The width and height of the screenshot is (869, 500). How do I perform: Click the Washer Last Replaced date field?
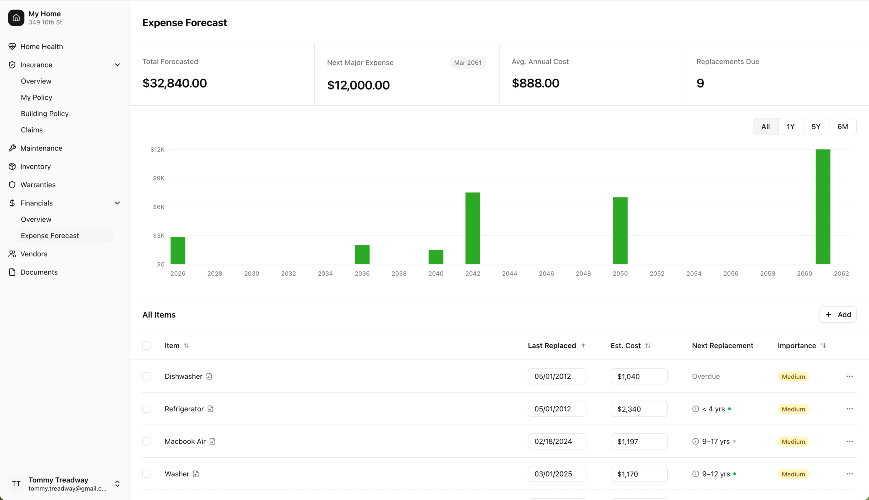tap(557, 473)
